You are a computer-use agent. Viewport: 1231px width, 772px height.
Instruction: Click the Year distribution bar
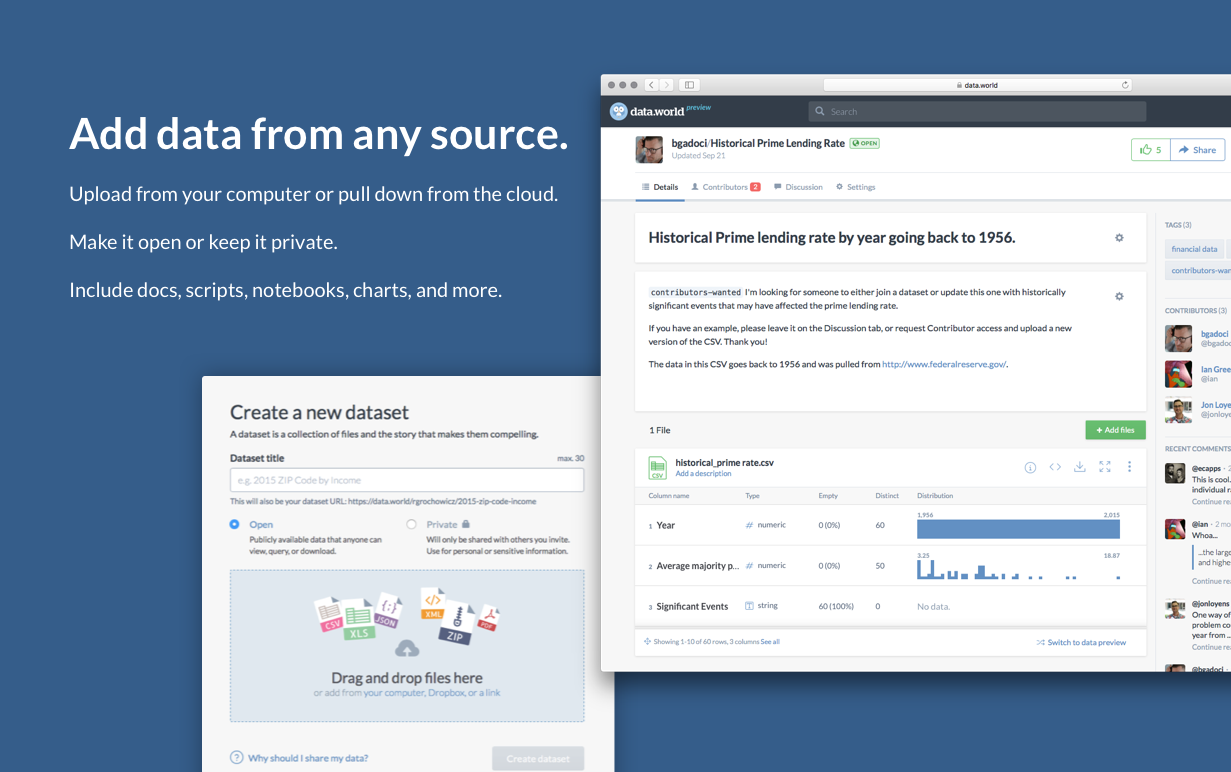click(x=1018, y=528)
